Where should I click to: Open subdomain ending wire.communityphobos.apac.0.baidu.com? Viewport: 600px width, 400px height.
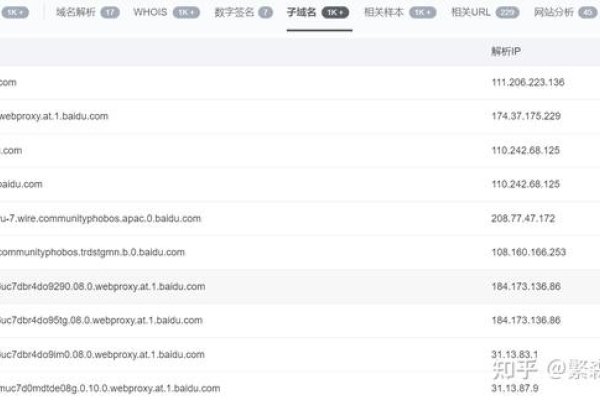[x=100, y=218]
